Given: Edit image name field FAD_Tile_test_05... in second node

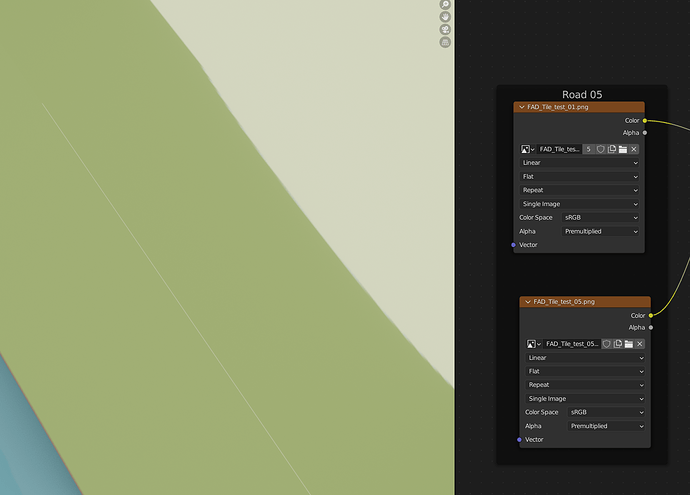Looking at the screenshot, I should pos(572,344).
